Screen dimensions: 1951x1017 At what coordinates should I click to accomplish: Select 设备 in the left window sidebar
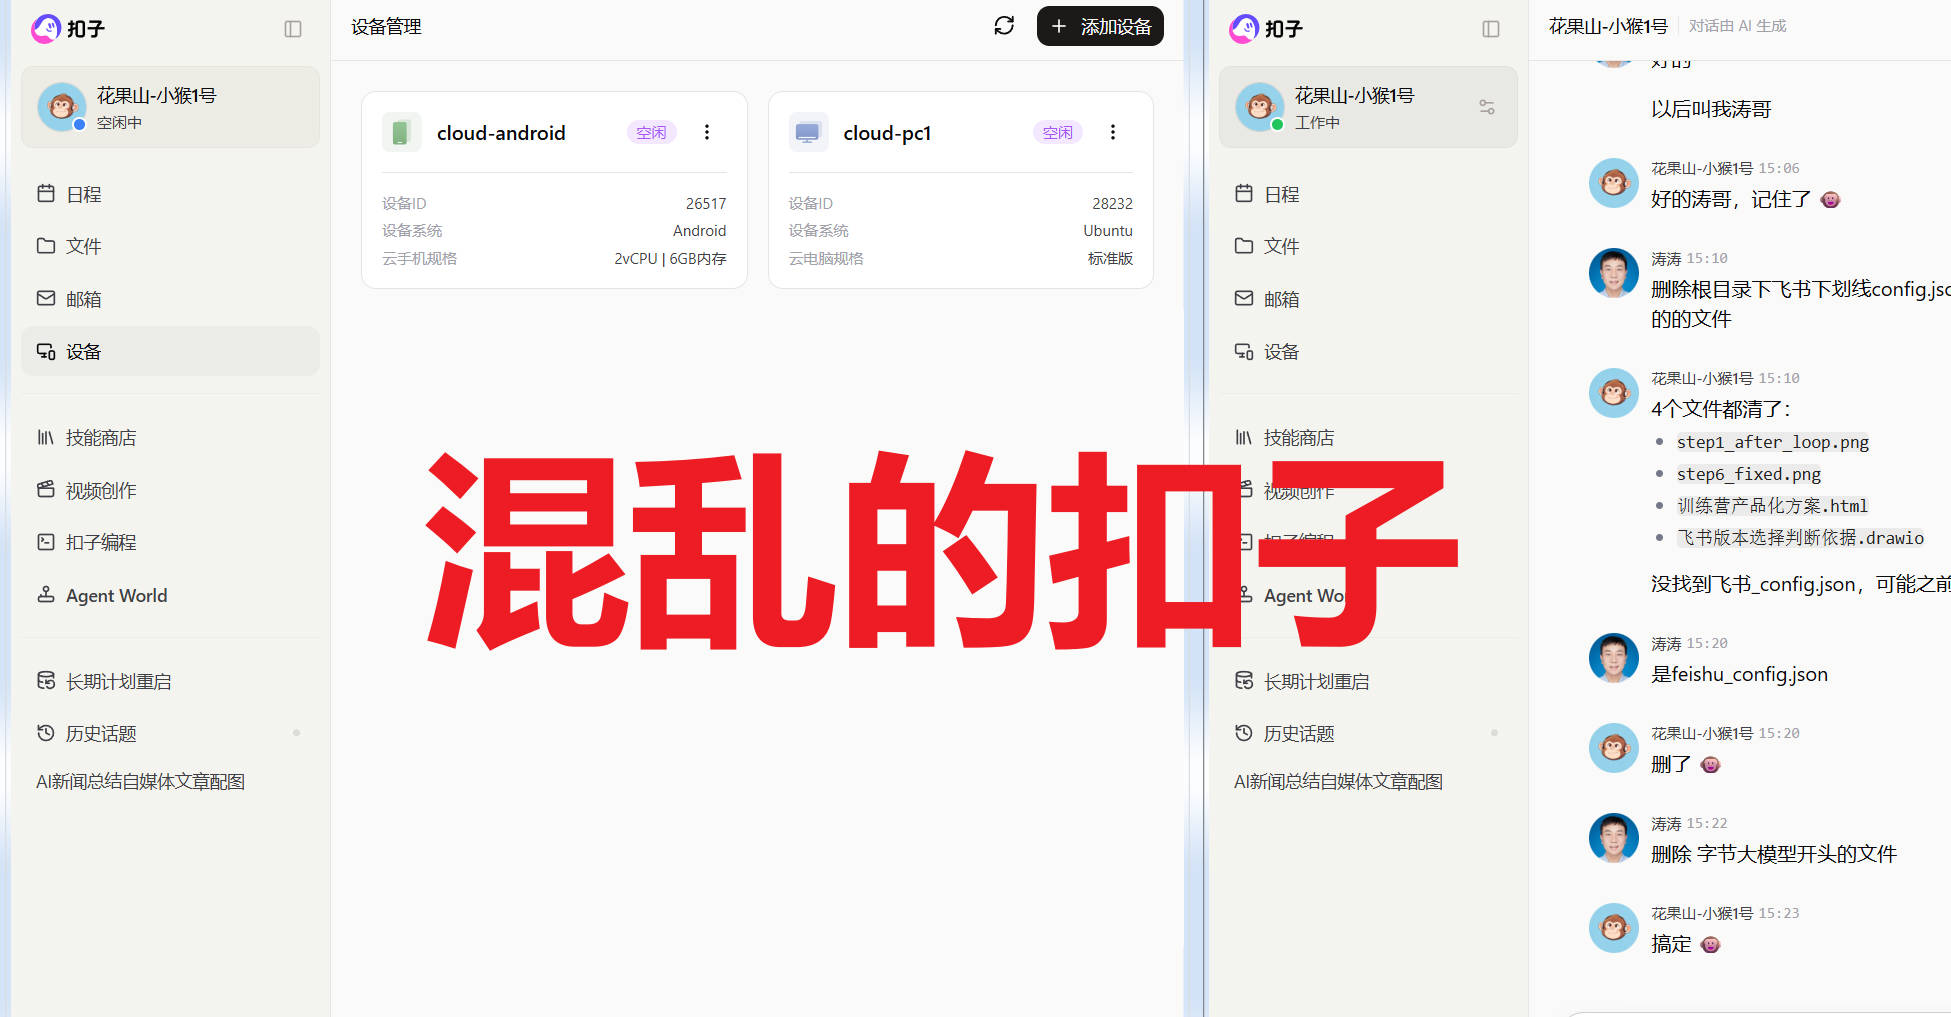tap(170, 351)
